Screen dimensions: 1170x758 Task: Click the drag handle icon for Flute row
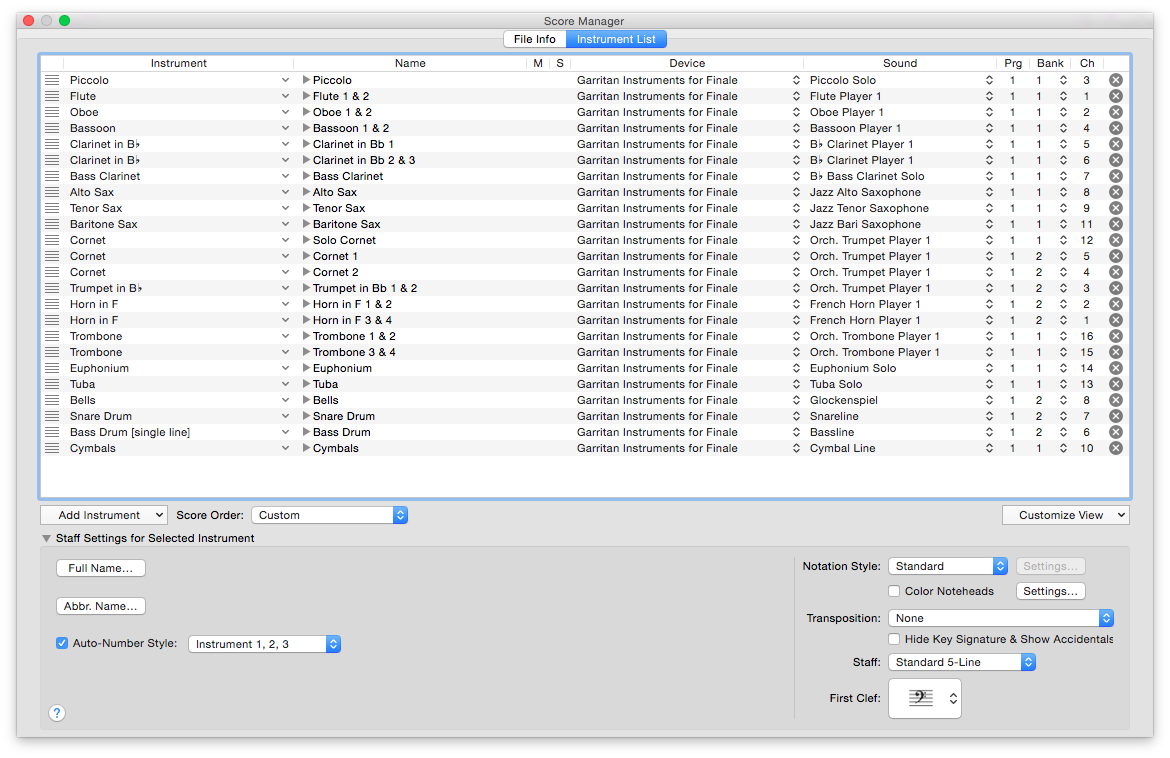tap(52, 96)
